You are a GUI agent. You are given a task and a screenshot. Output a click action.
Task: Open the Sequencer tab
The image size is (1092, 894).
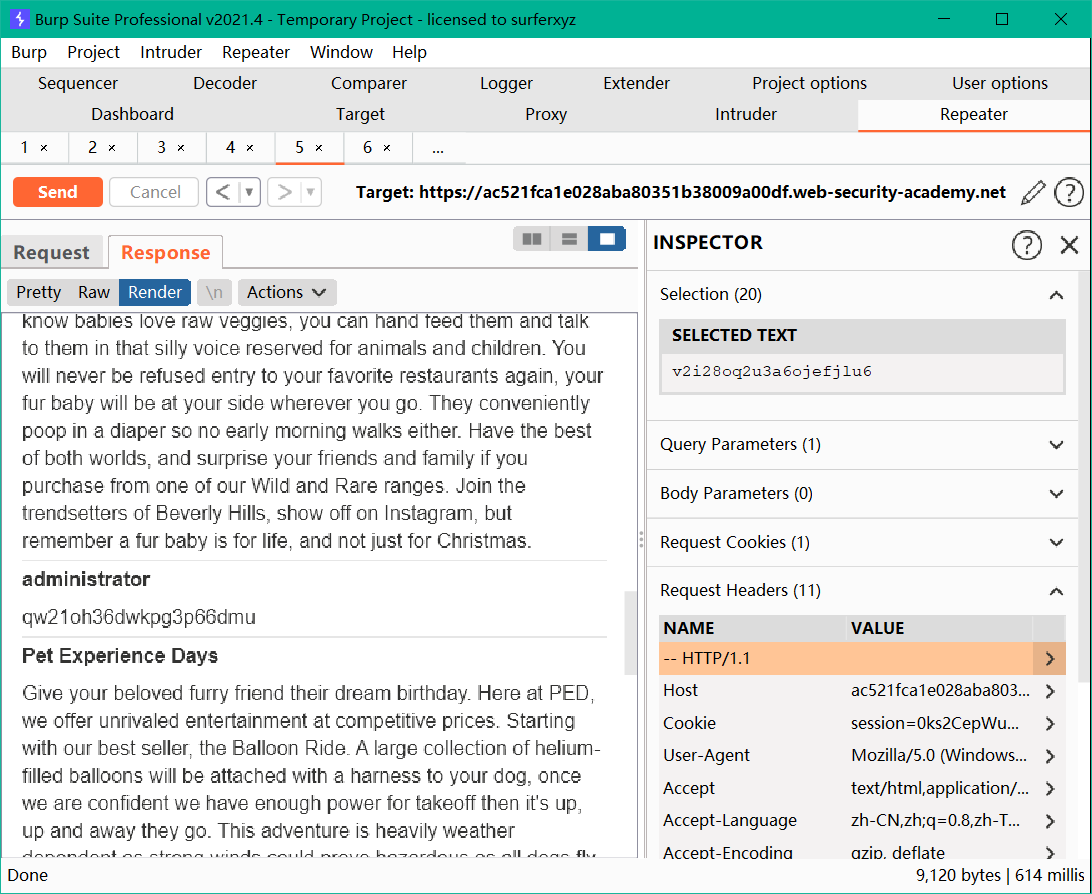coord(78,84)
